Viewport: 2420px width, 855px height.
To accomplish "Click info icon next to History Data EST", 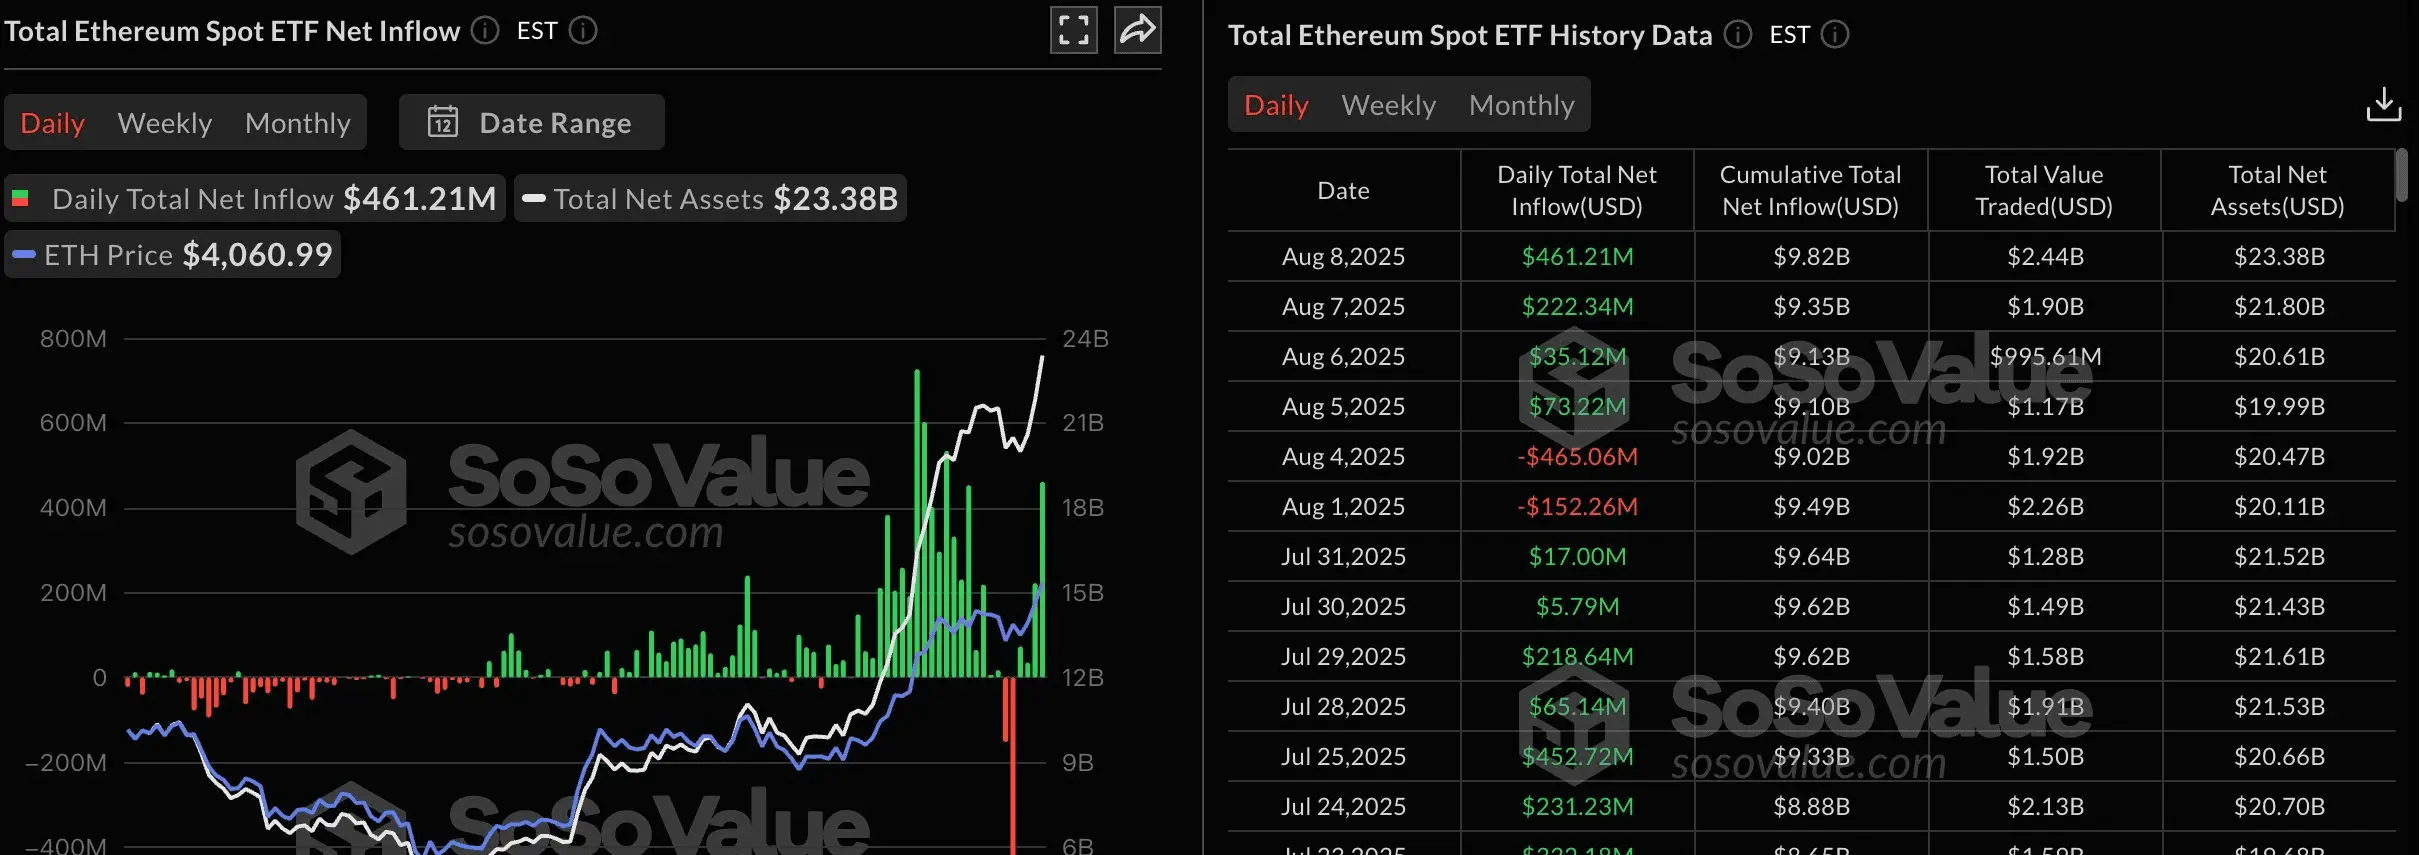I will (1835, 35).
